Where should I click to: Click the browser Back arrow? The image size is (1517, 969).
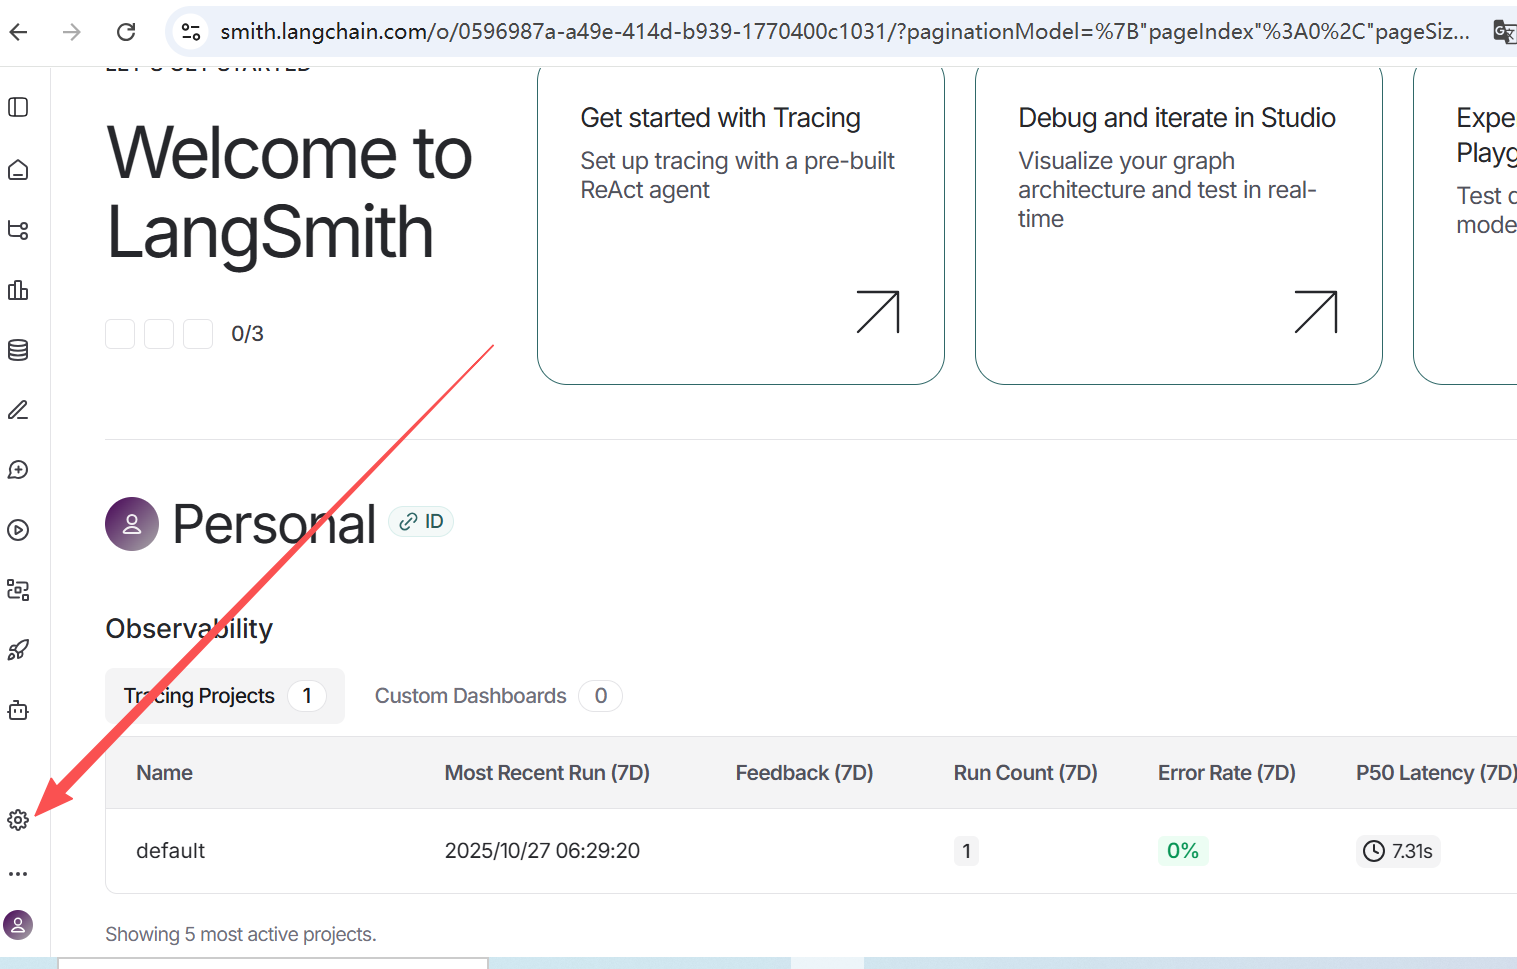[x=18, y=32]
